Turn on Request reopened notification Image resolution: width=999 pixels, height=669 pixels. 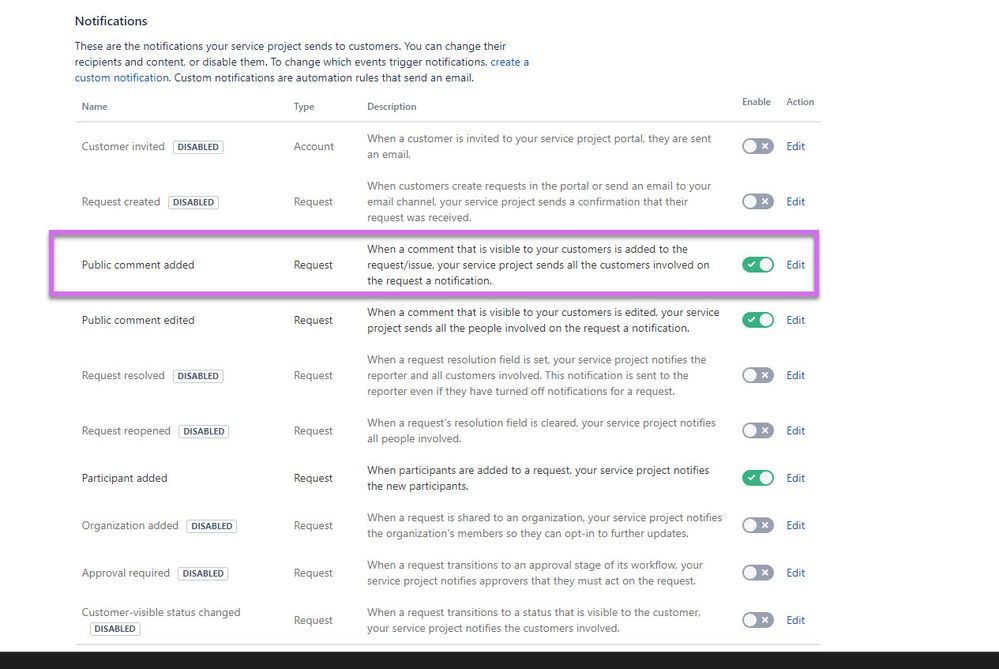coord(758,431)
